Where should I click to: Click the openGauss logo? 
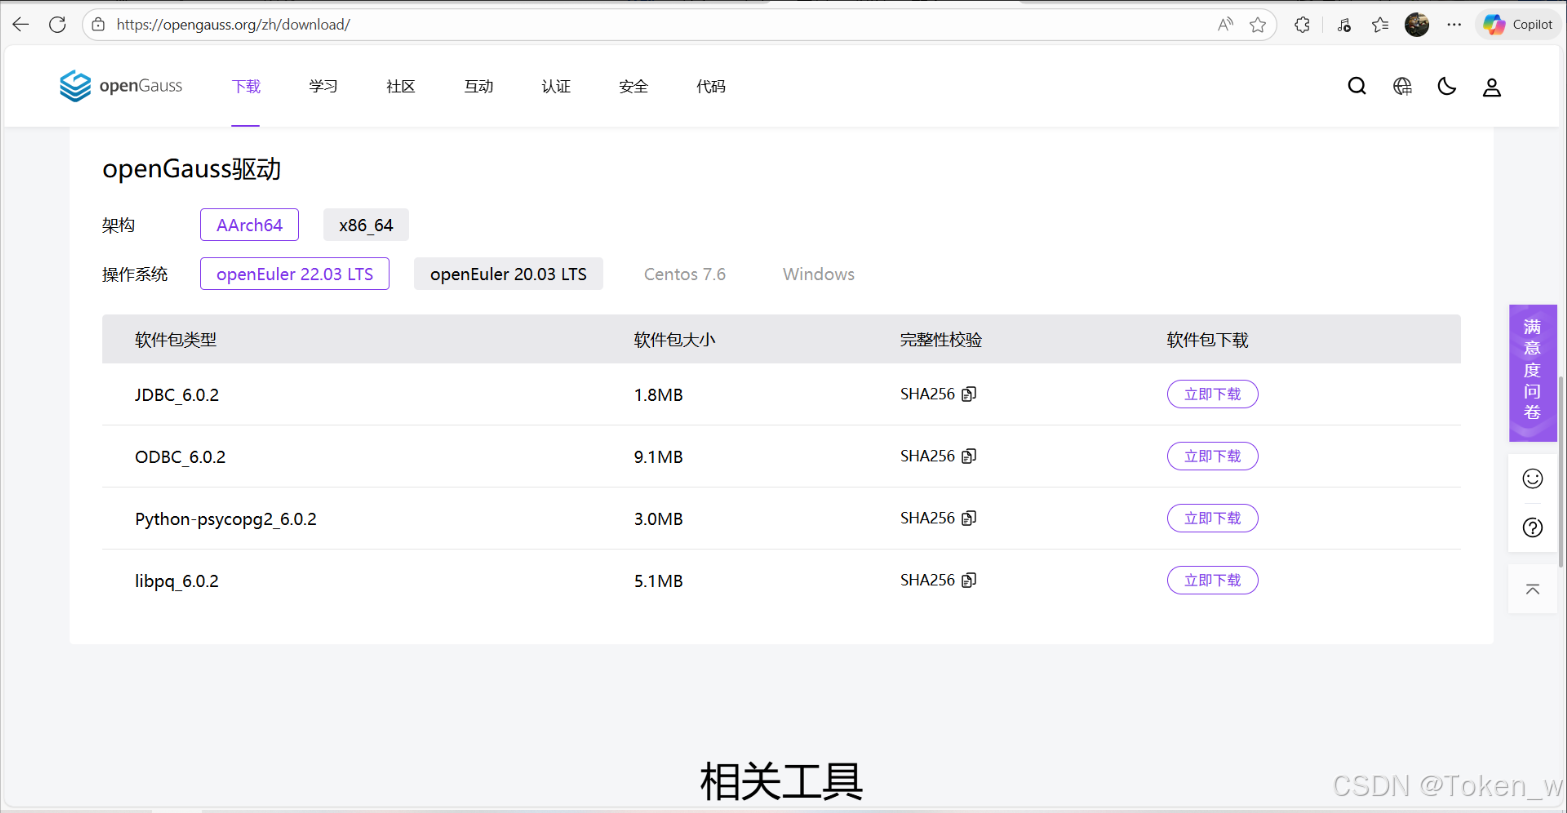point(121,87)
